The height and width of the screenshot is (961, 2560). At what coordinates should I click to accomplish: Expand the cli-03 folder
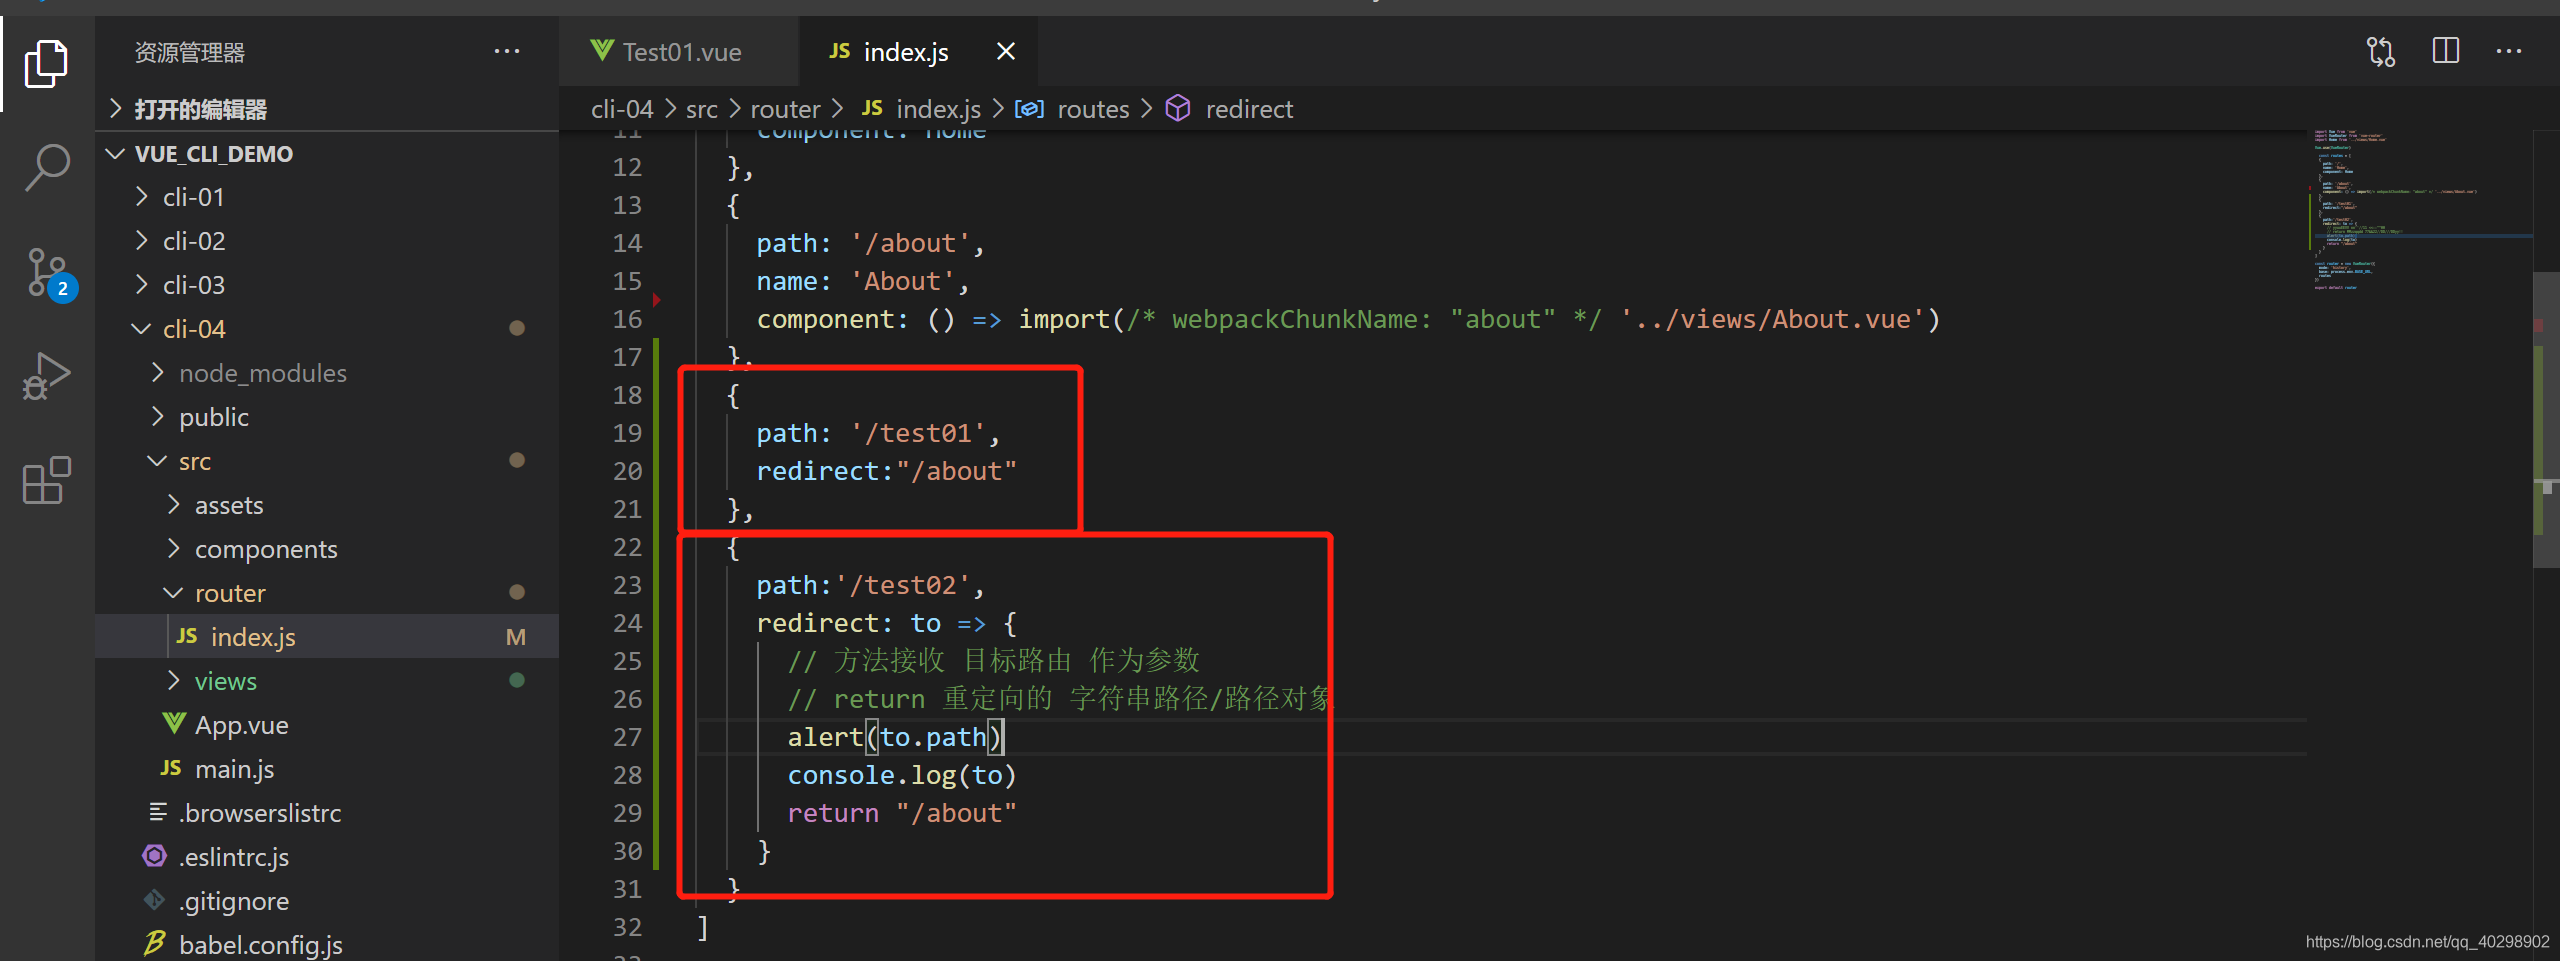pos(141,285)
